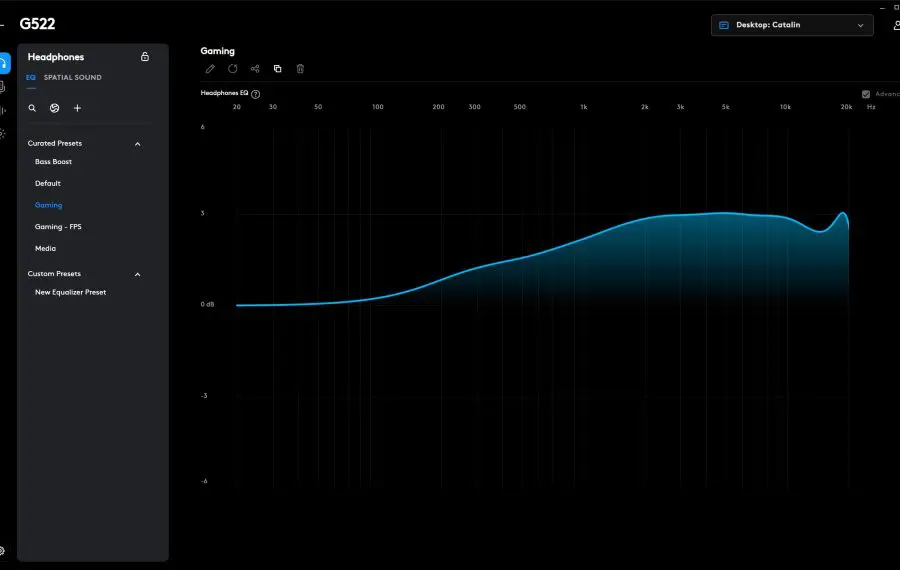Viewport: 900px width, 570px height.
Task: Delete the preset with the trash icon
Action: (x=300, y=69)
